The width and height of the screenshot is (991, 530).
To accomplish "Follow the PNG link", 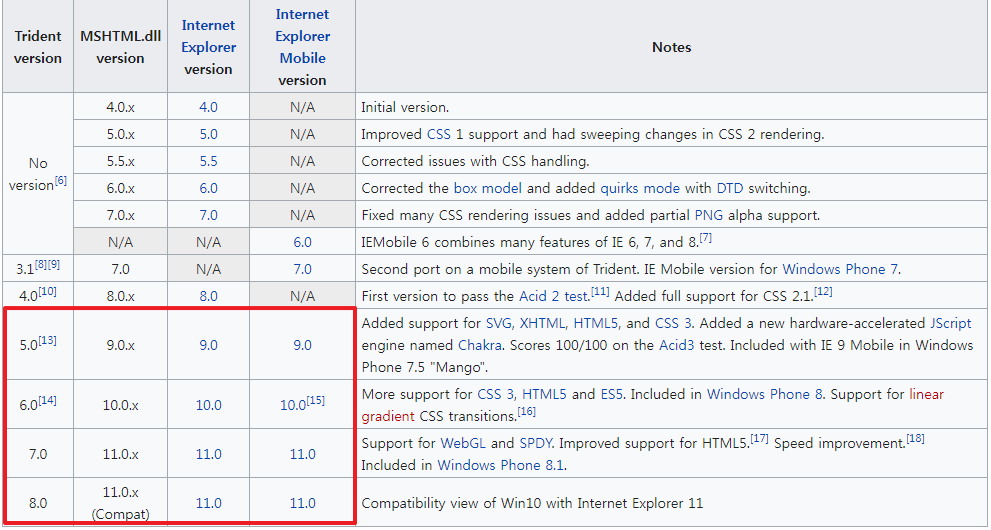I will coord(708,215).
